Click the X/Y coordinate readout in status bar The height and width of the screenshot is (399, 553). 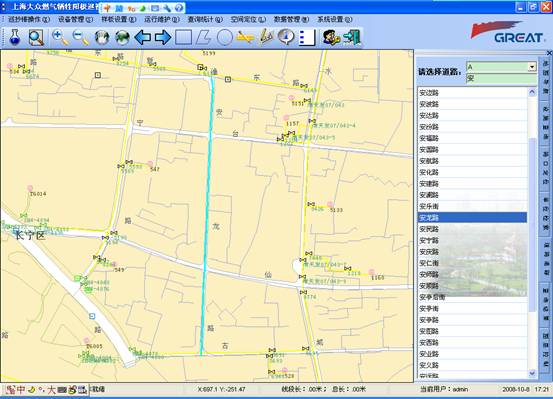[x=221, y=389]
